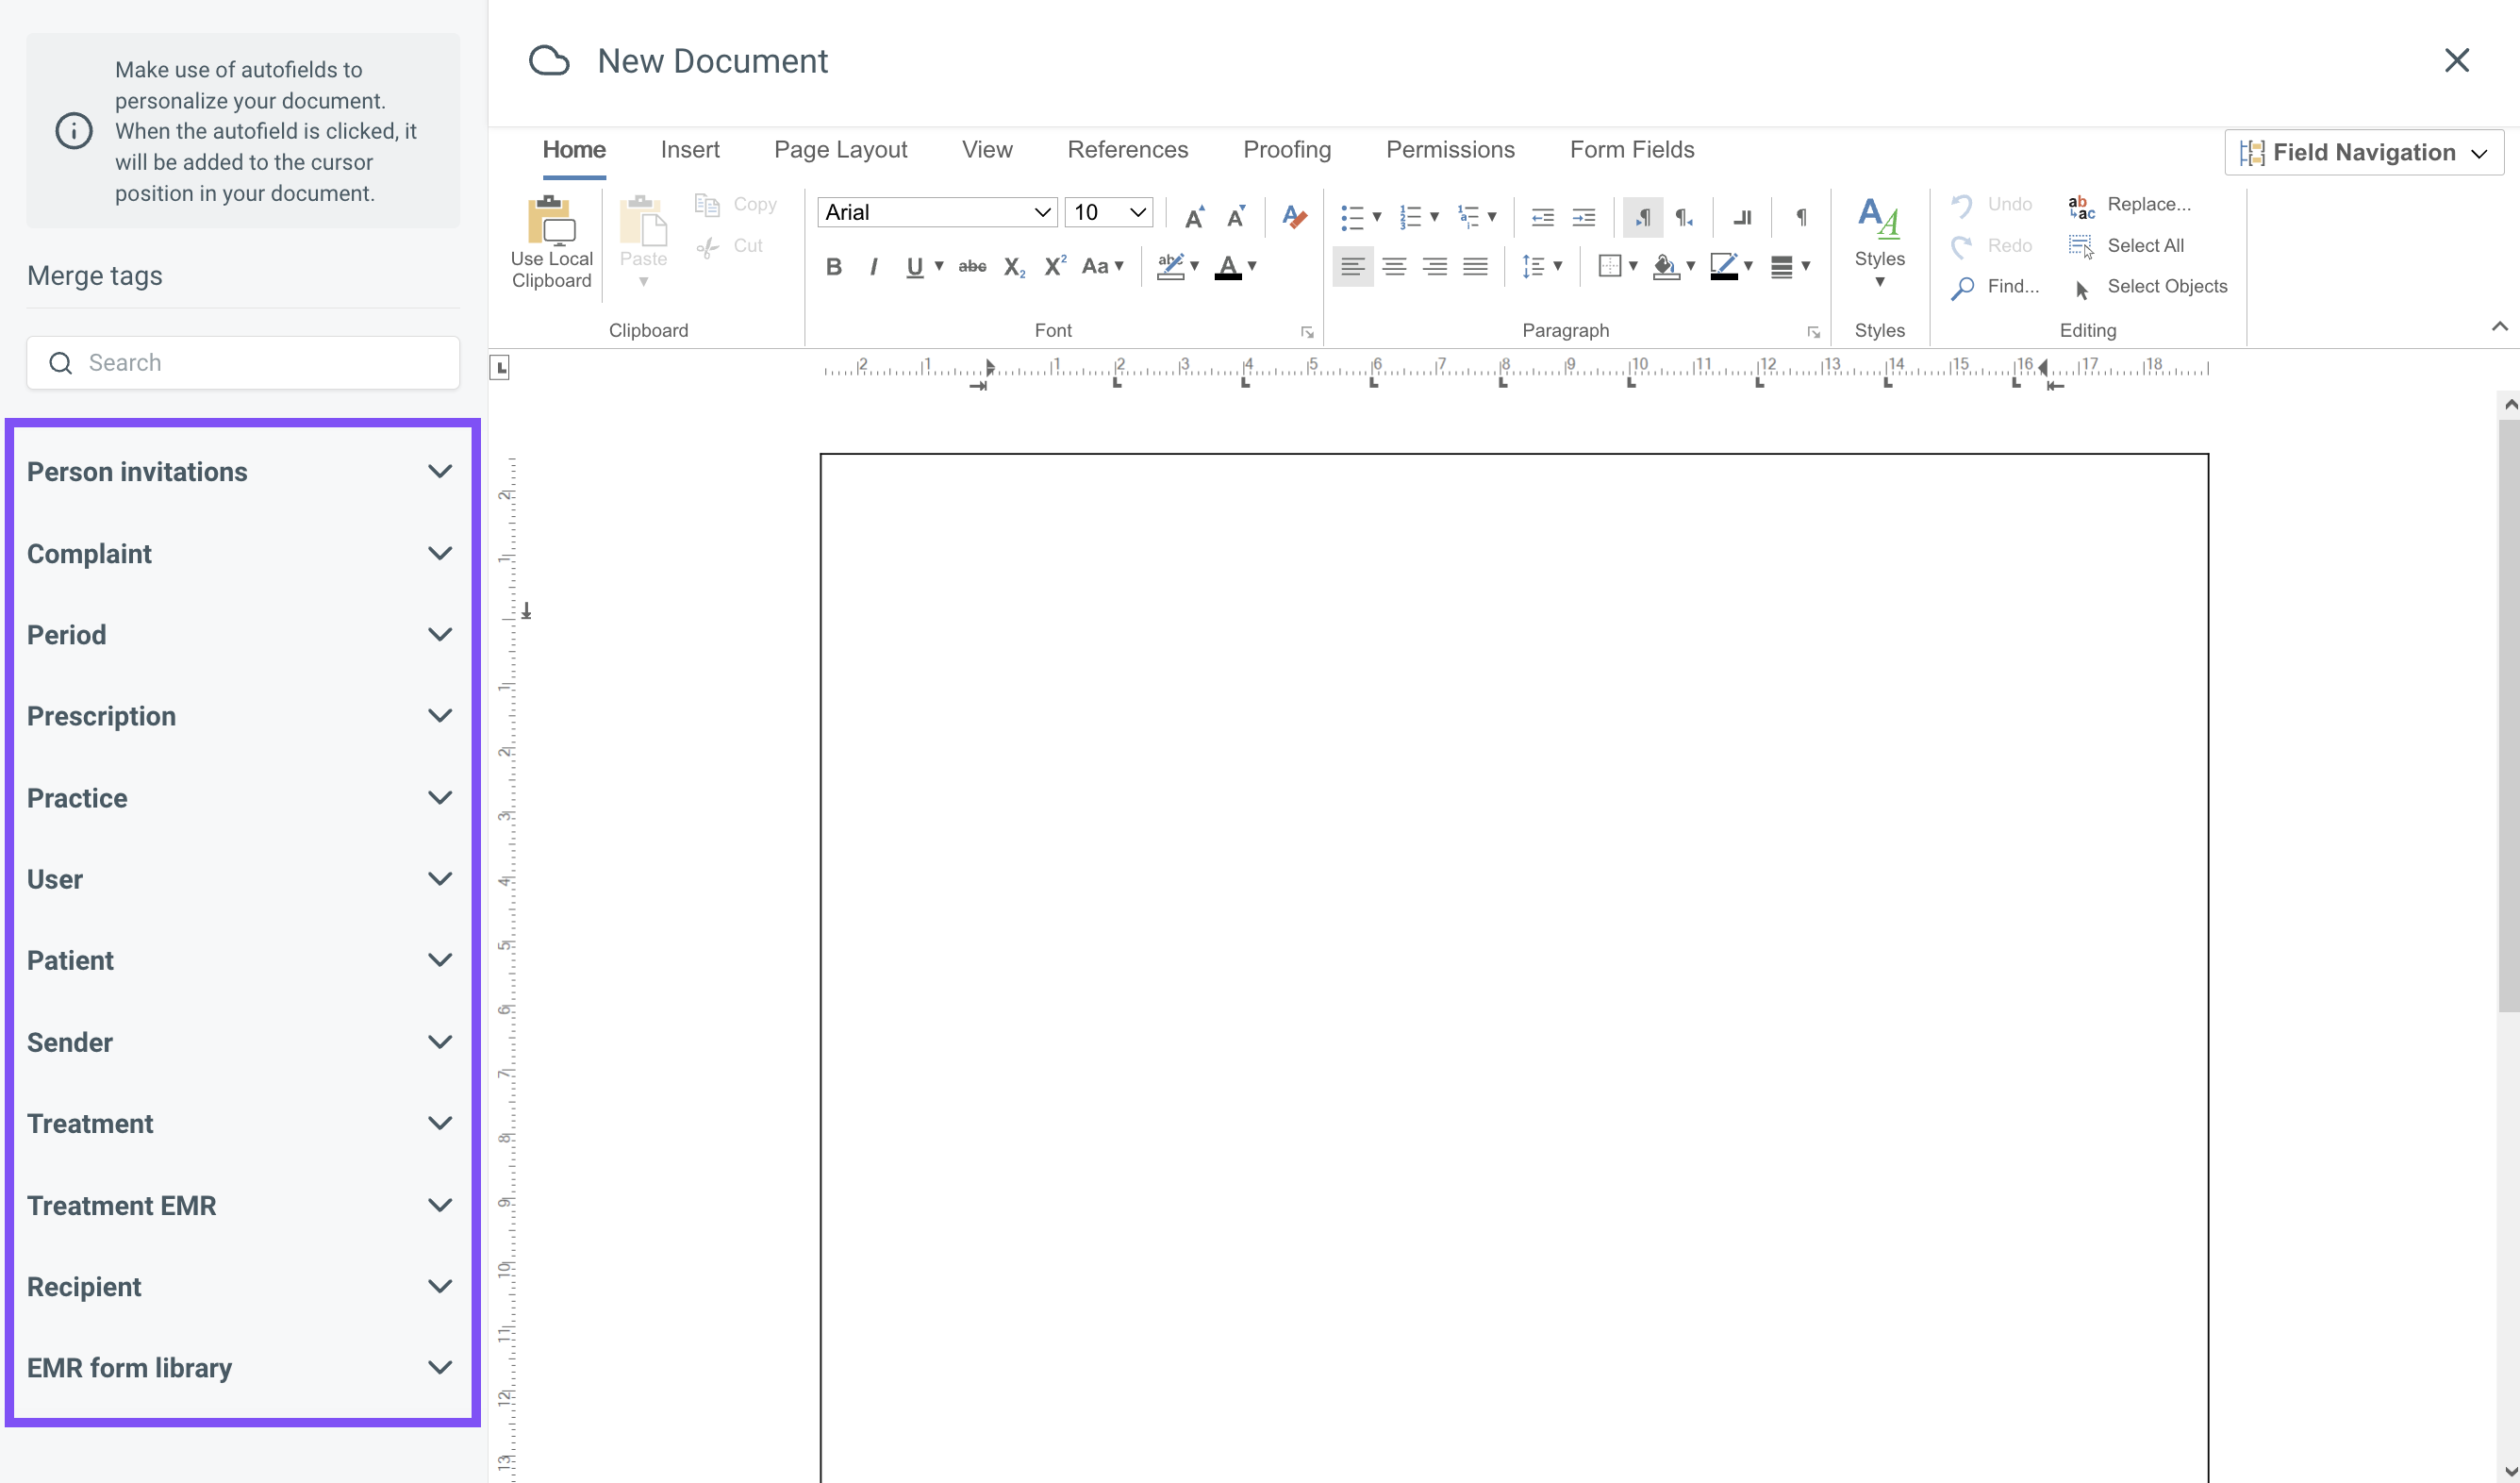
Task: Click the Undo button
Action: coord(1991,205)
